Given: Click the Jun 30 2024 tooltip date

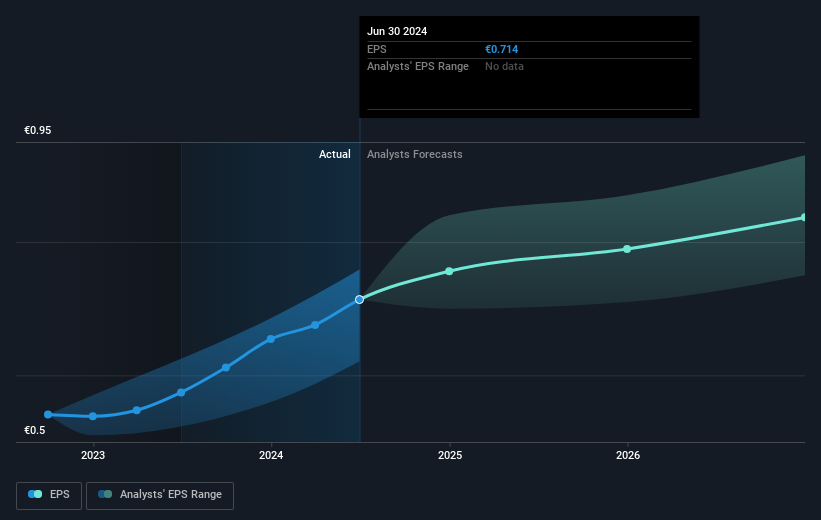Looking at the screenshot, I should pos(397,31).
